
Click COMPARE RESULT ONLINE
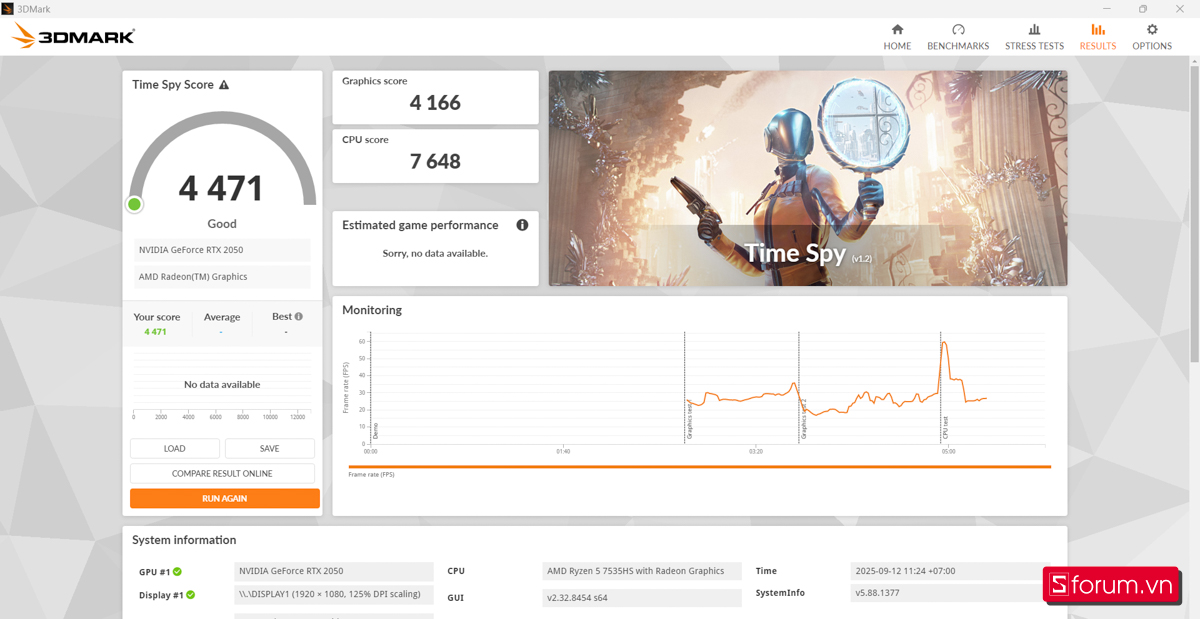click(x=222, y=474)
